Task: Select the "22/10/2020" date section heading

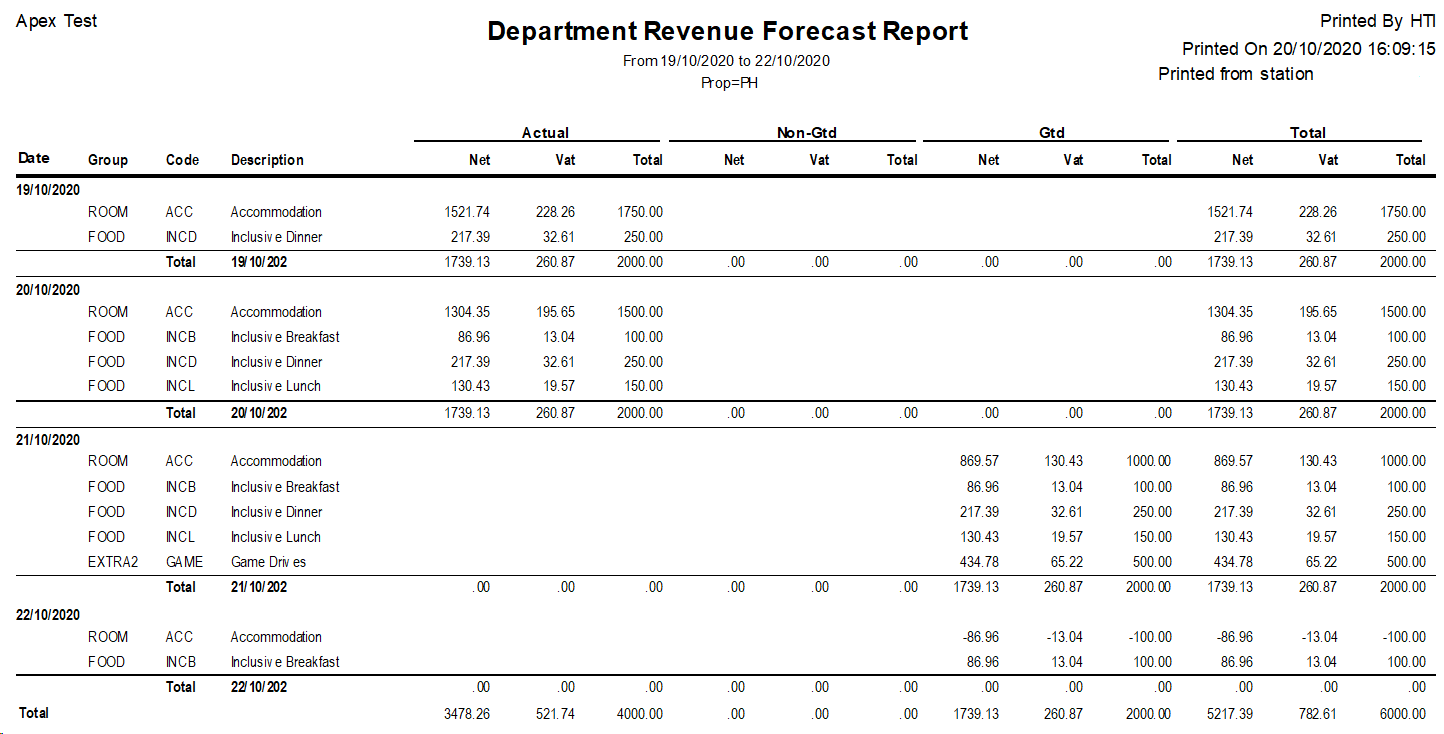Action: 49,614
